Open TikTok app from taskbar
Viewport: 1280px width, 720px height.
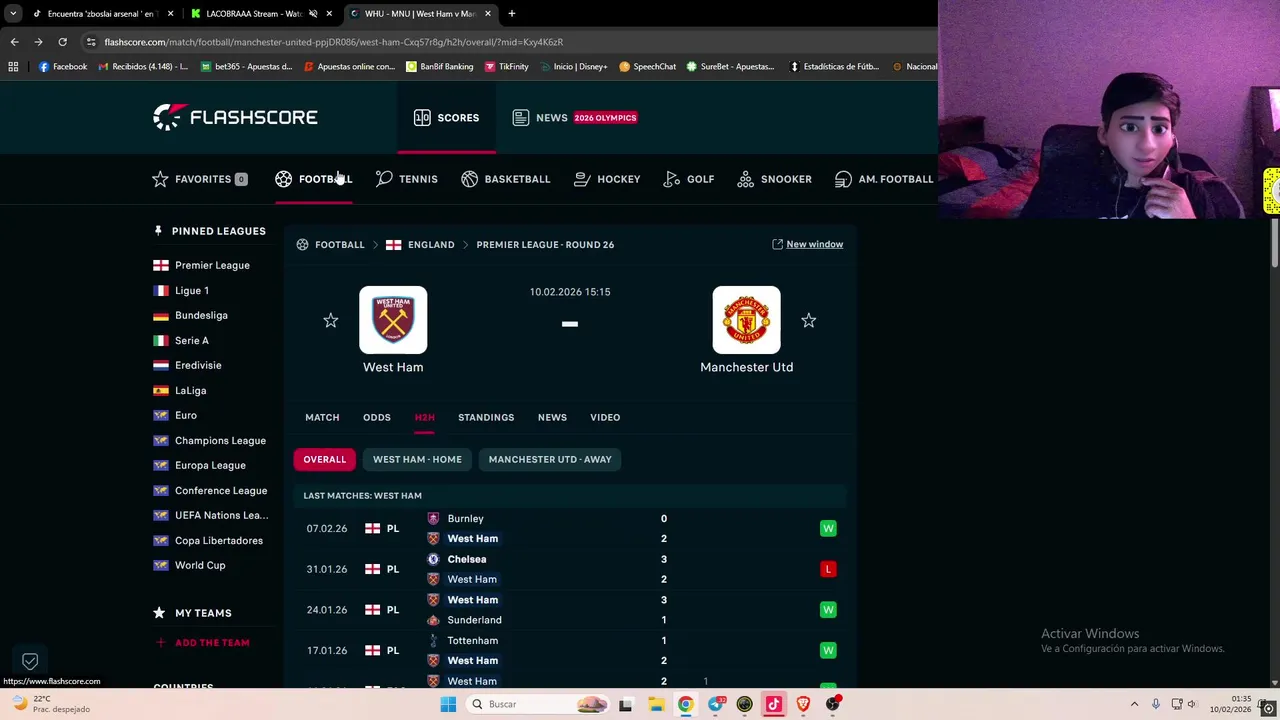coord(773,704)
